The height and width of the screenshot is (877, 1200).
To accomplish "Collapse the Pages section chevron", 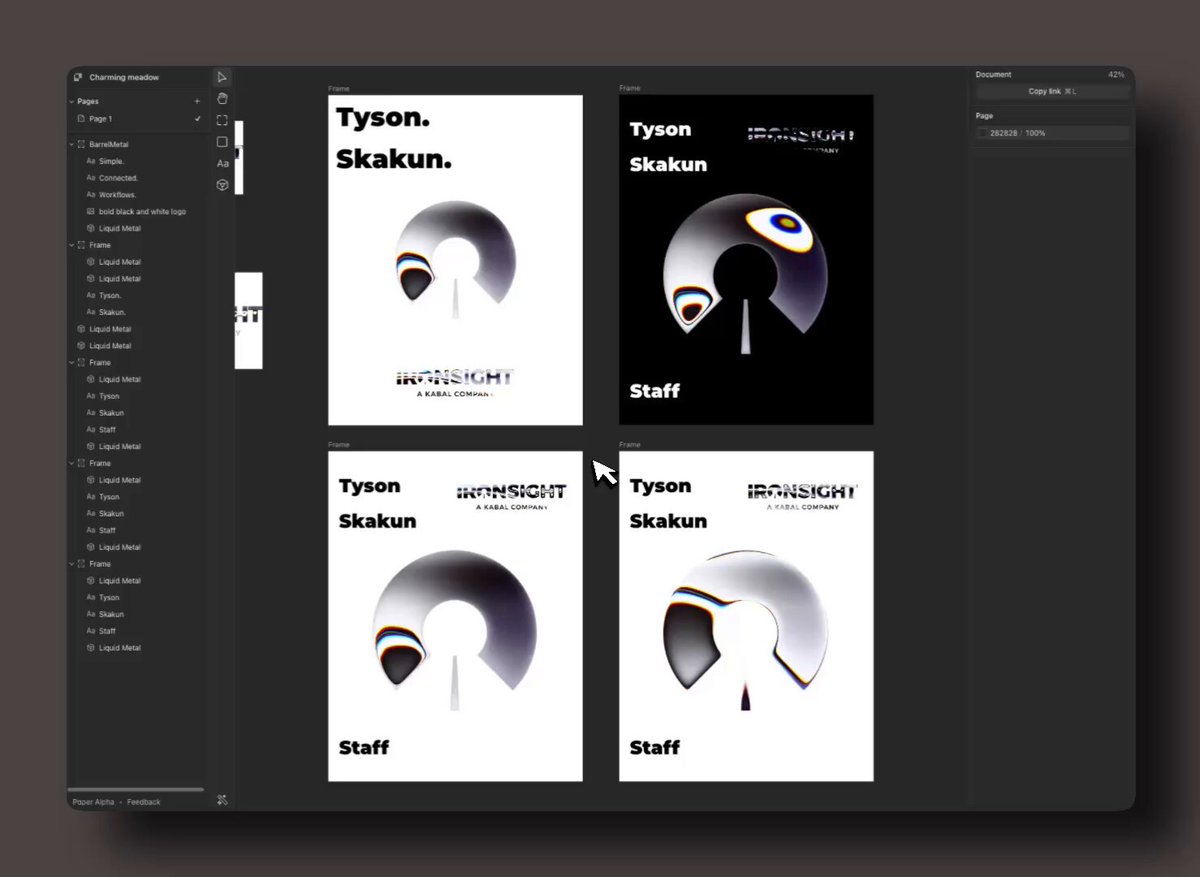I will pyautogui.click(x=72, y=101).
